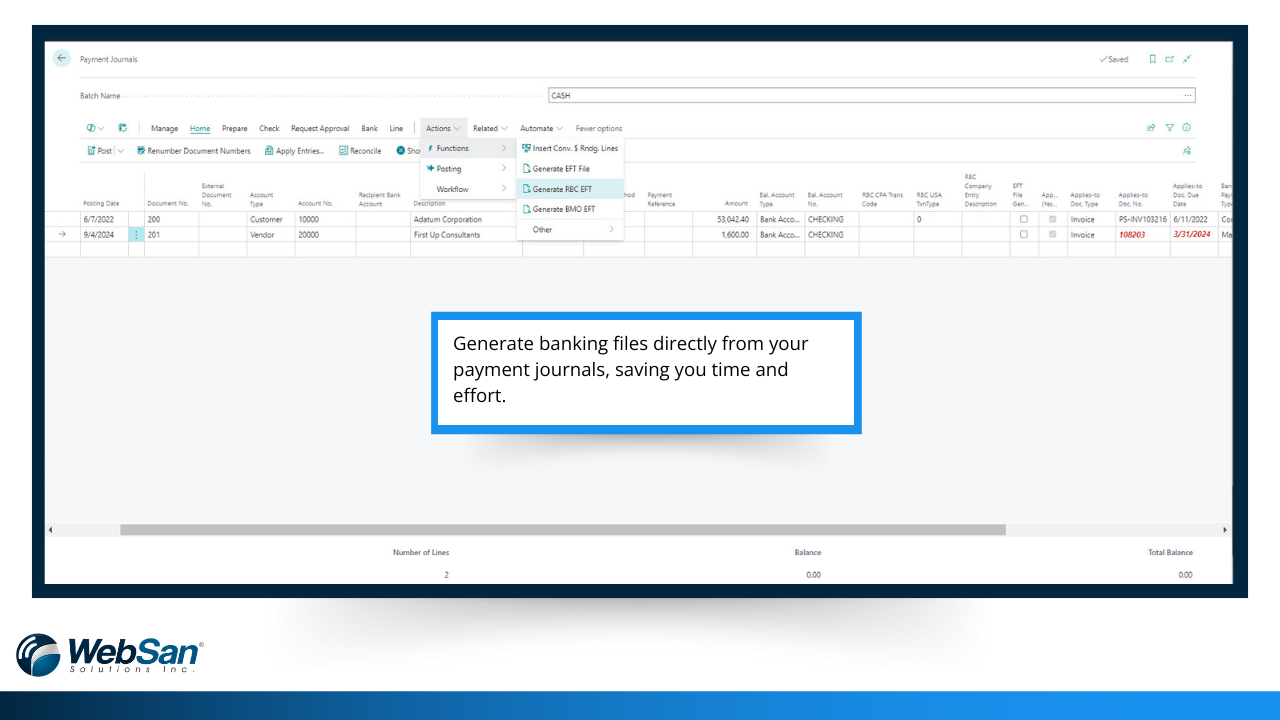This screenshot has width=1280, height=720.
Task: Expand the Functions submenu
Action: point(468,148)
